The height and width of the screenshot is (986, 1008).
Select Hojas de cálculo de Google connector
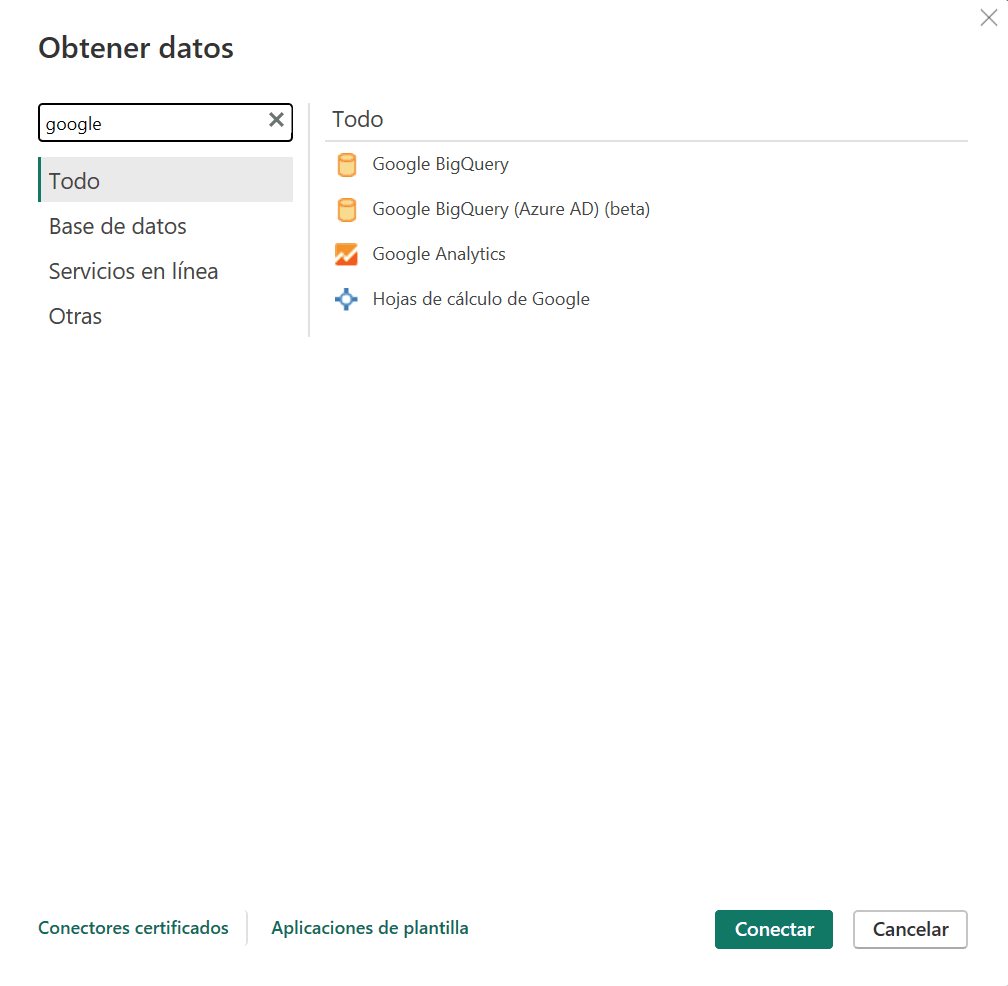coord(481,299)
